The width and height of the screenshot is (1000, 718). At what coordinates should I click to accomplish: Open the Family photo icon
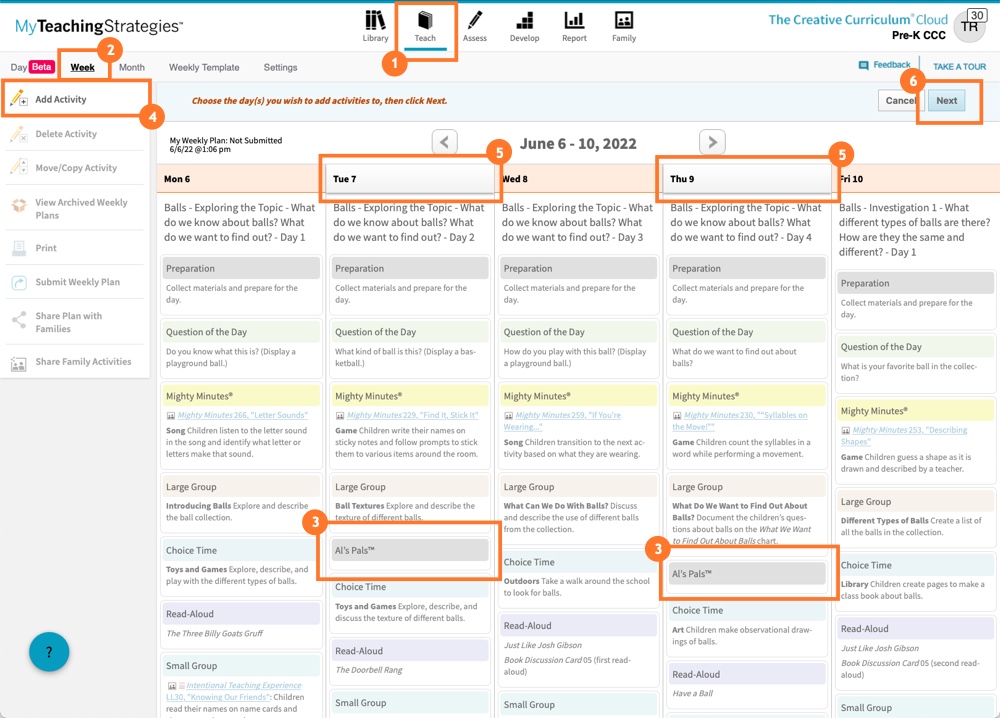pyautogui.click(x=623, y=21)
